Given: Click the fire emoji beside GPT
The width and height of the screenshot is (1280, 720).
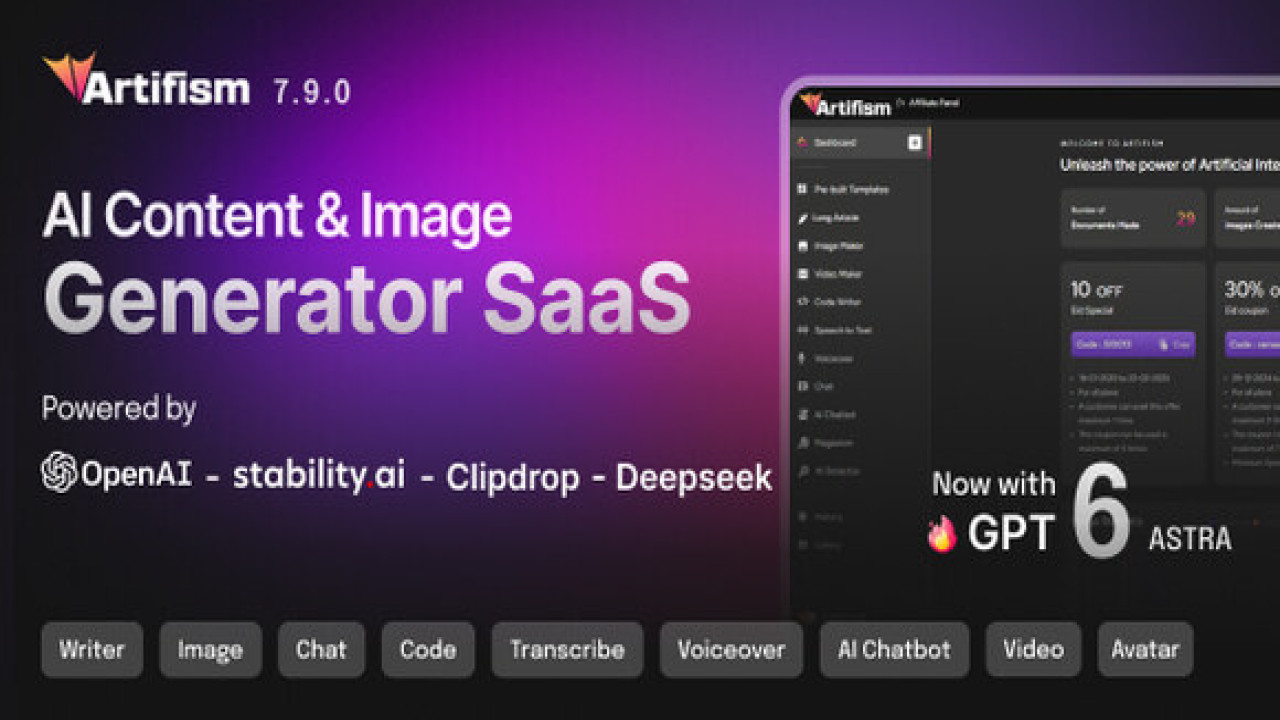Looking at the screenshot, I should click(x=941, y=536).
